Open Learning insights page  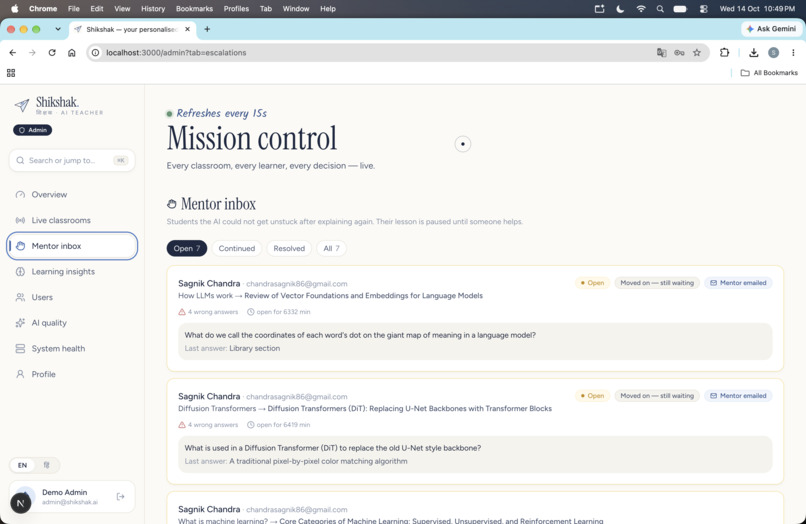72,272
